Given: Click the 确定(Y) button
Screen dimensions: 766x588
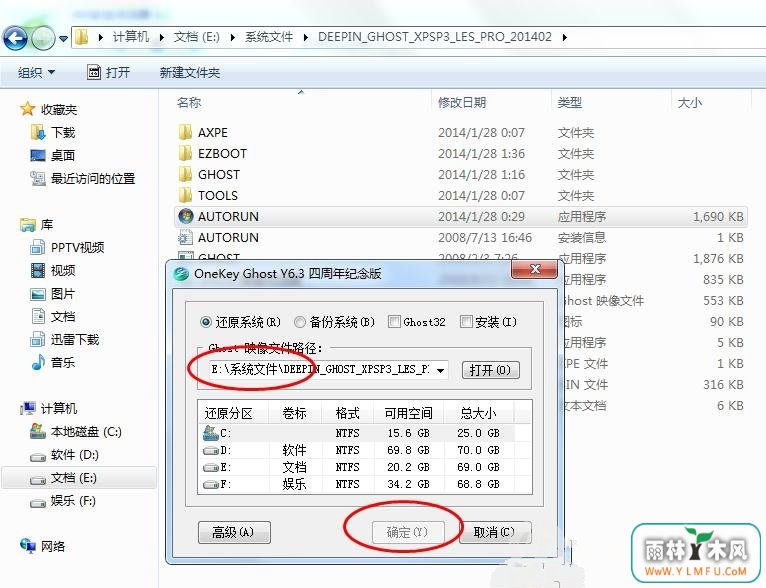Looking at the screenshot, I should coord(408,532).
